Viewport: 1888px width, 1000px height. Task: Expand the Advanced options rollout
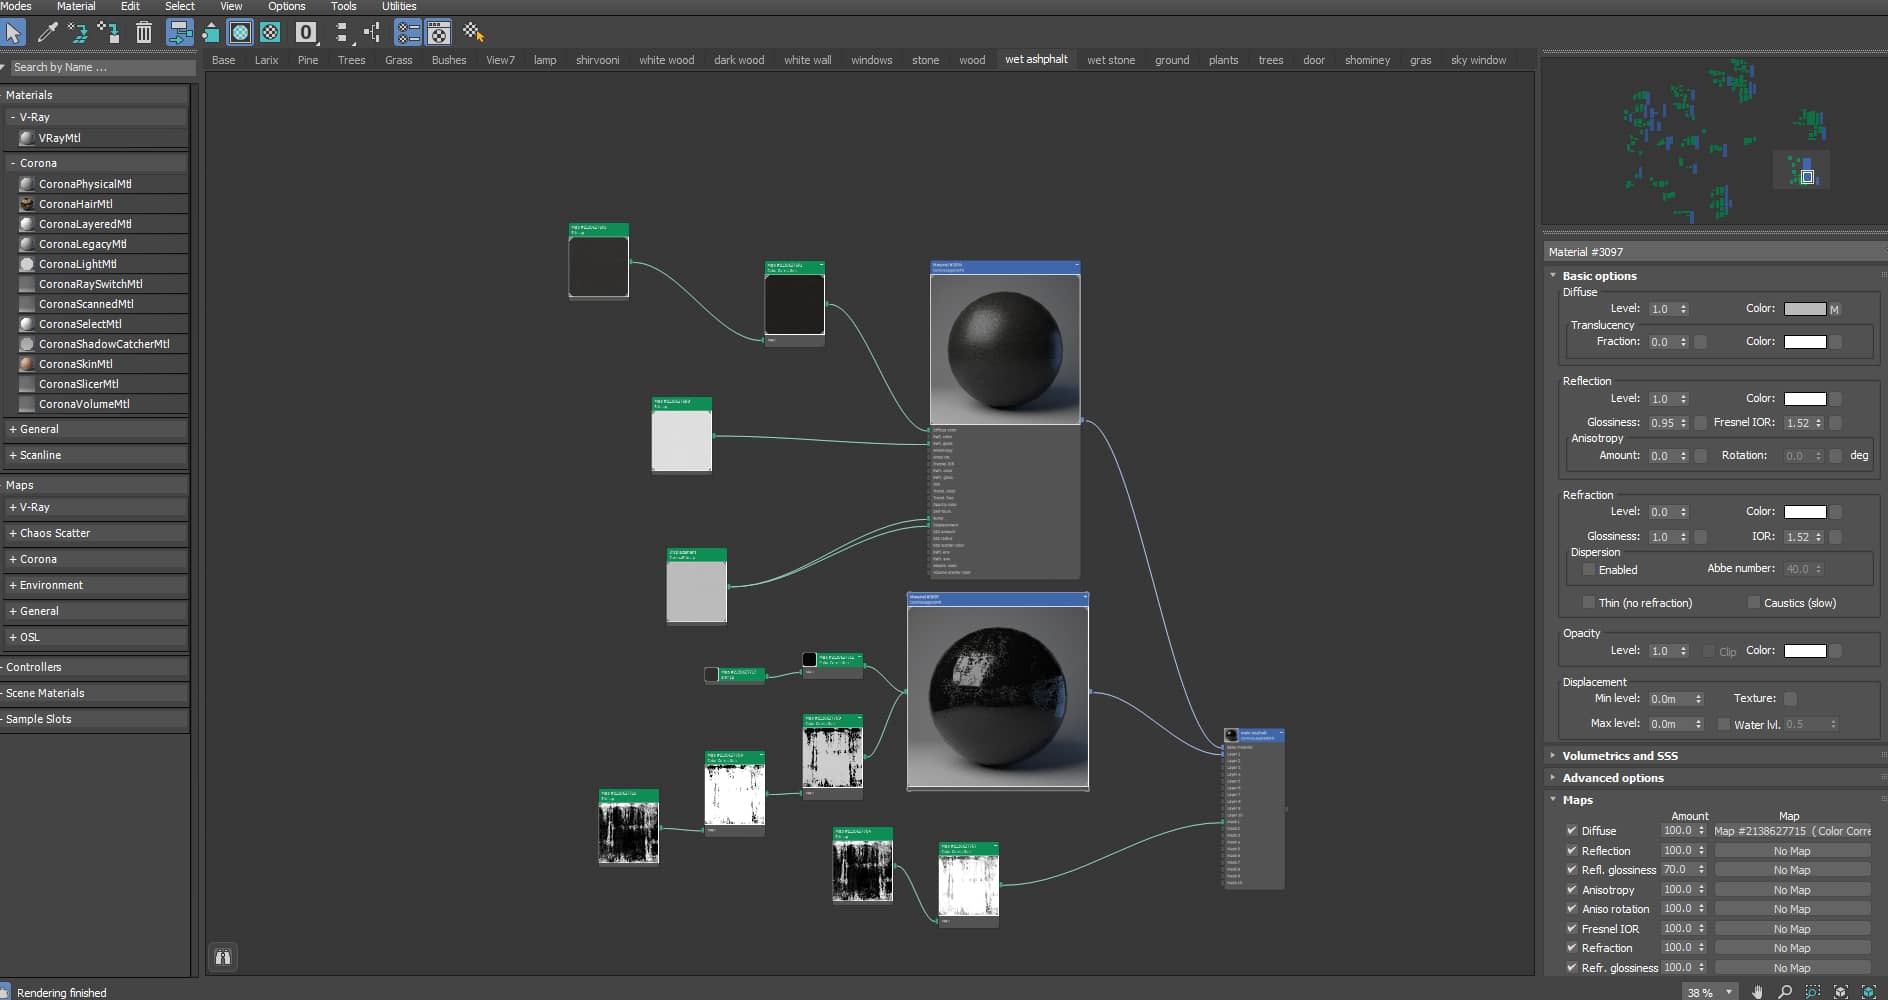pos(1612,777)
